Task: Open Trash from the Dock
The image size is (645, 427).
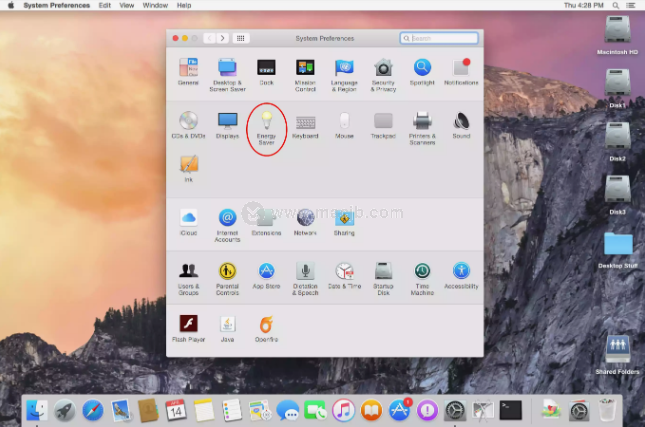Action: click(607, 409)
